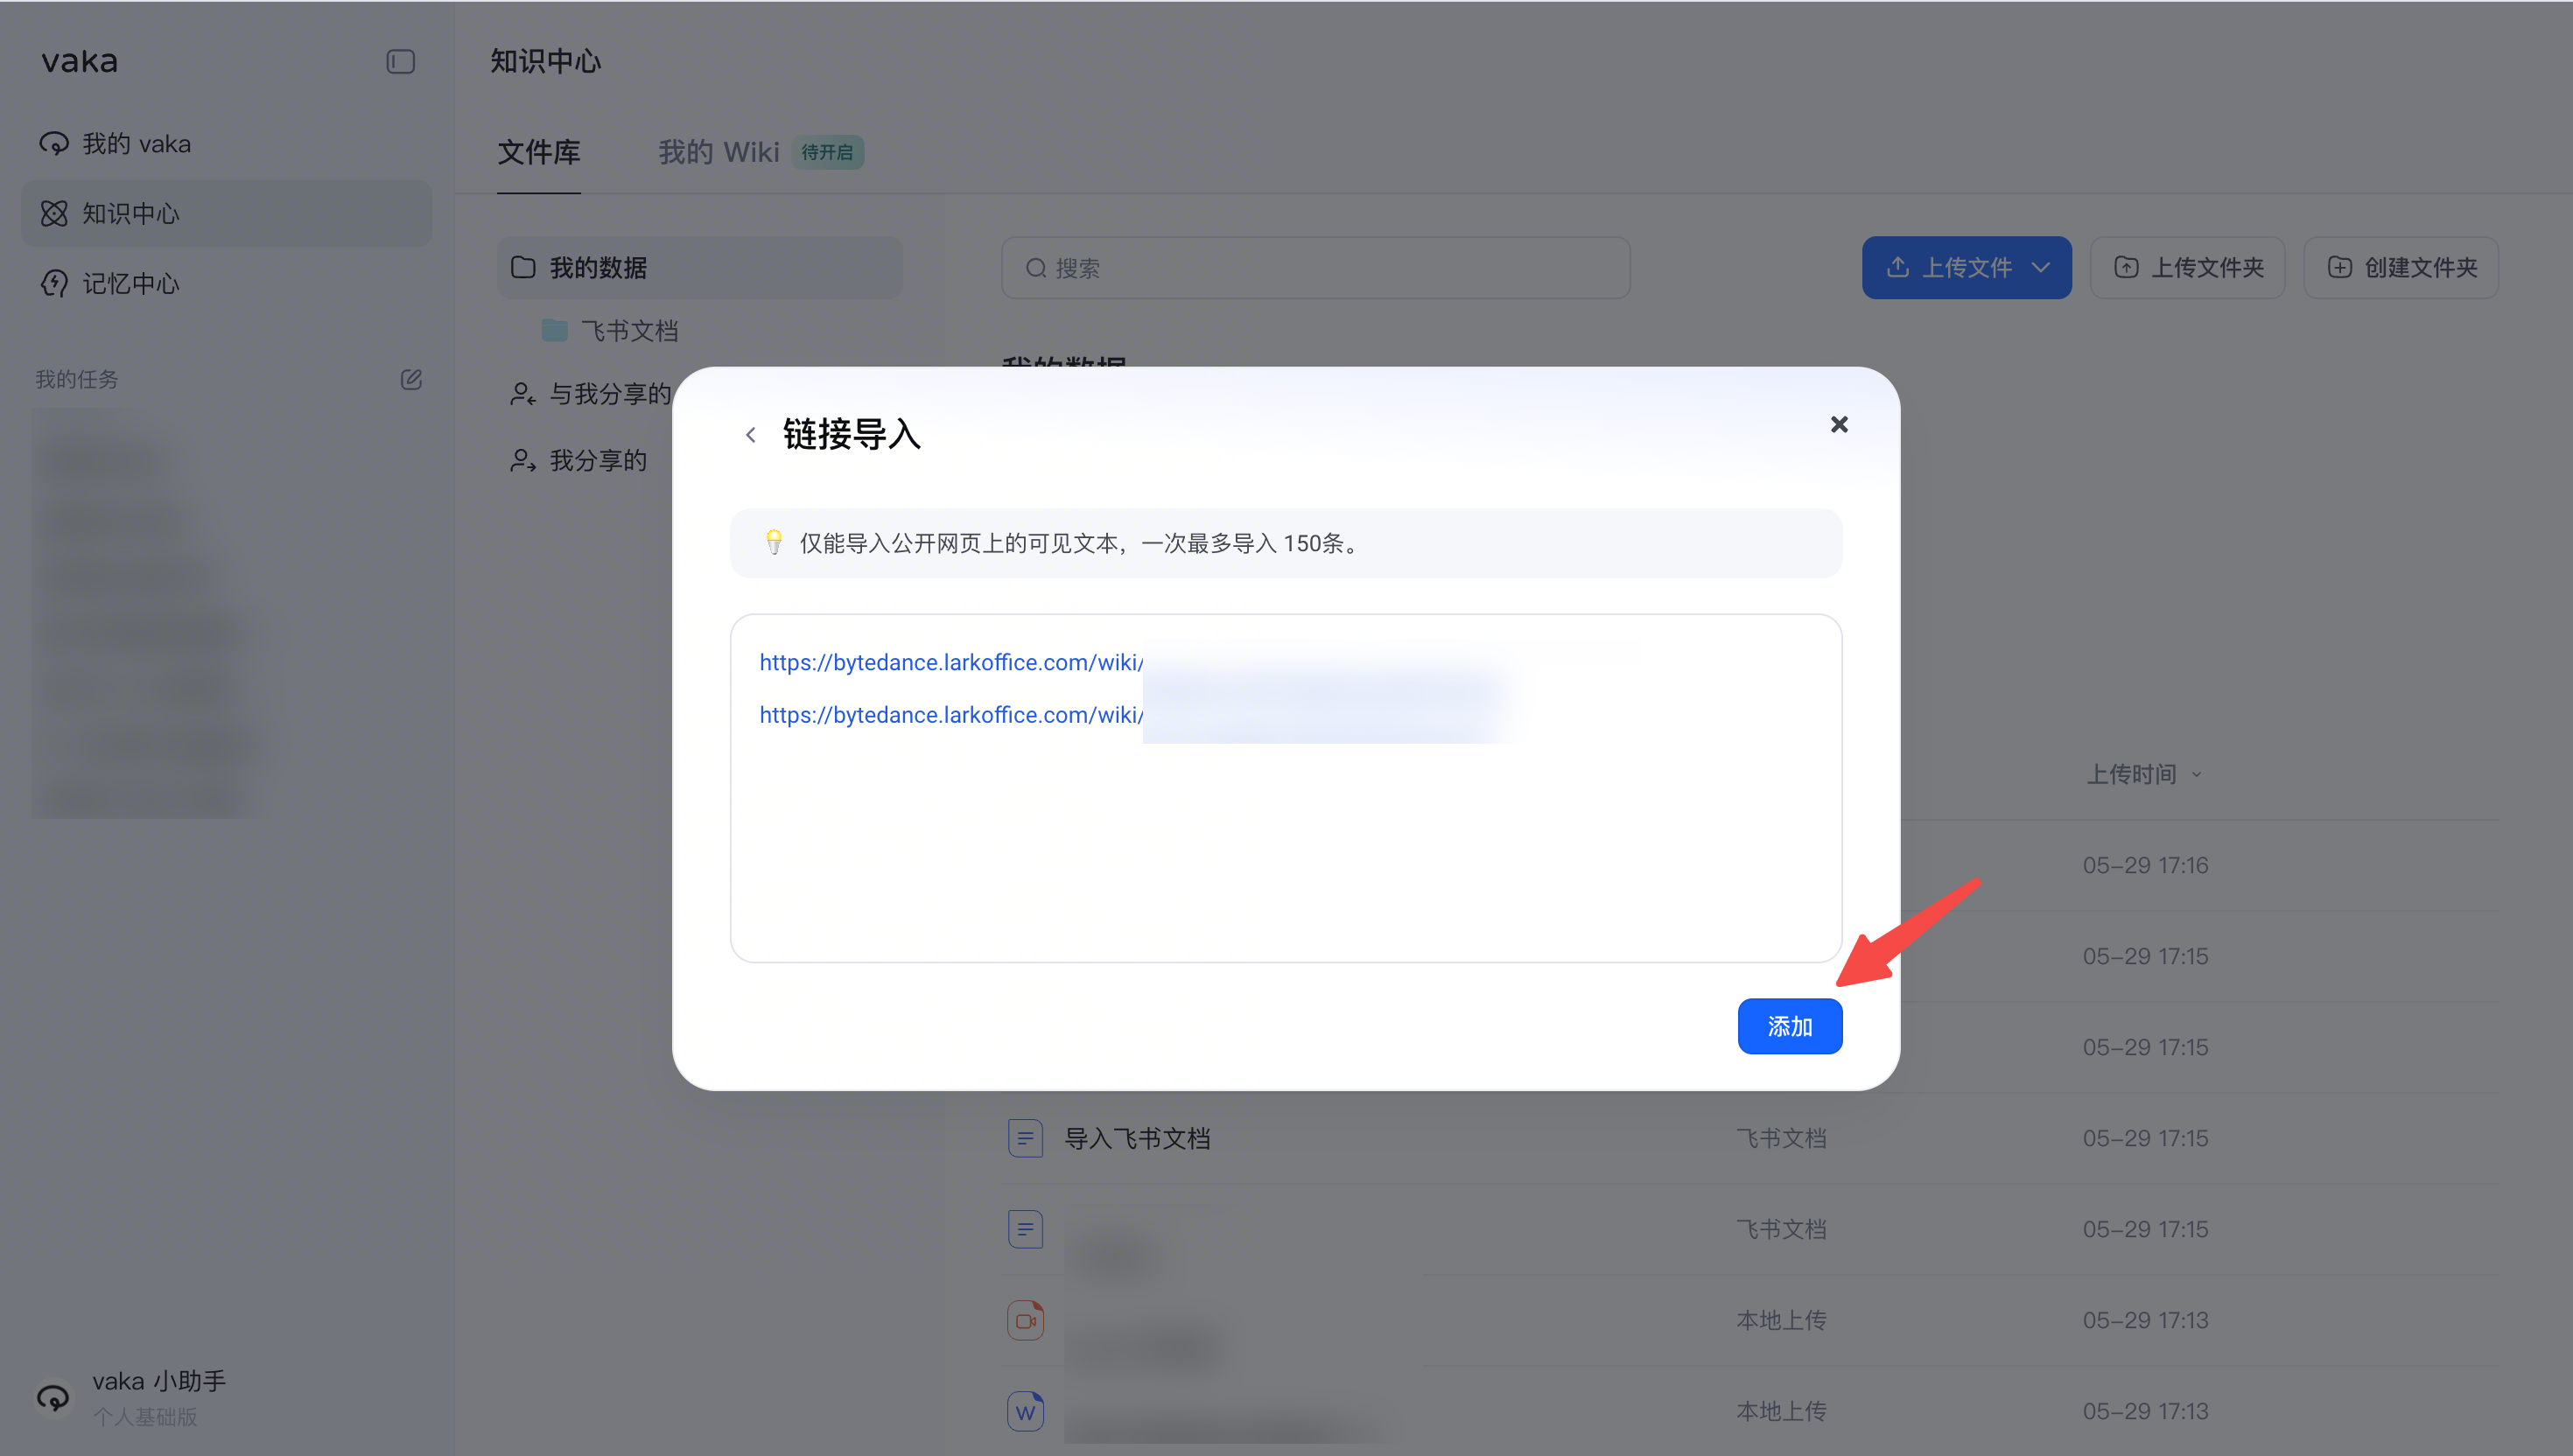
Task: Click the new task edit icon
Action: (411, 379)
